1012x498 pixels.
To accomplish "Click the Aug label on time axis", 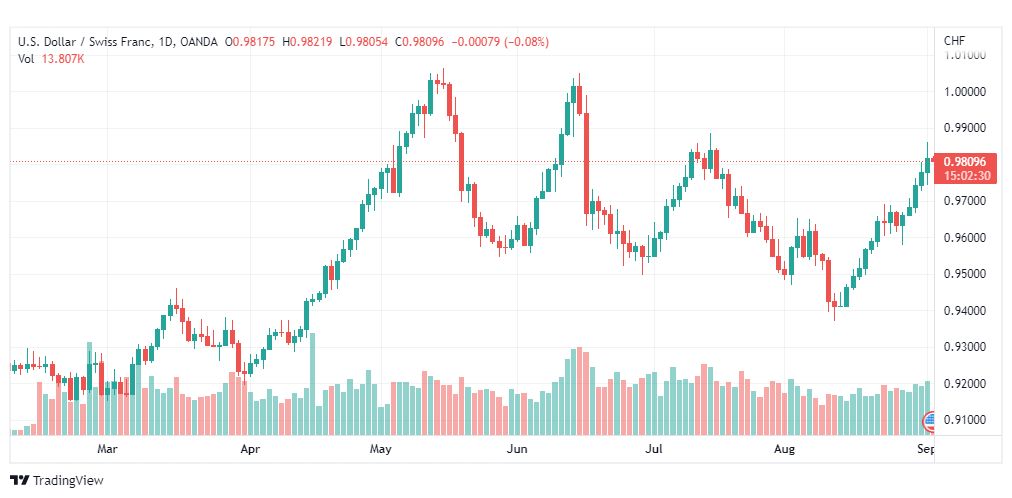I will (785, 449).
